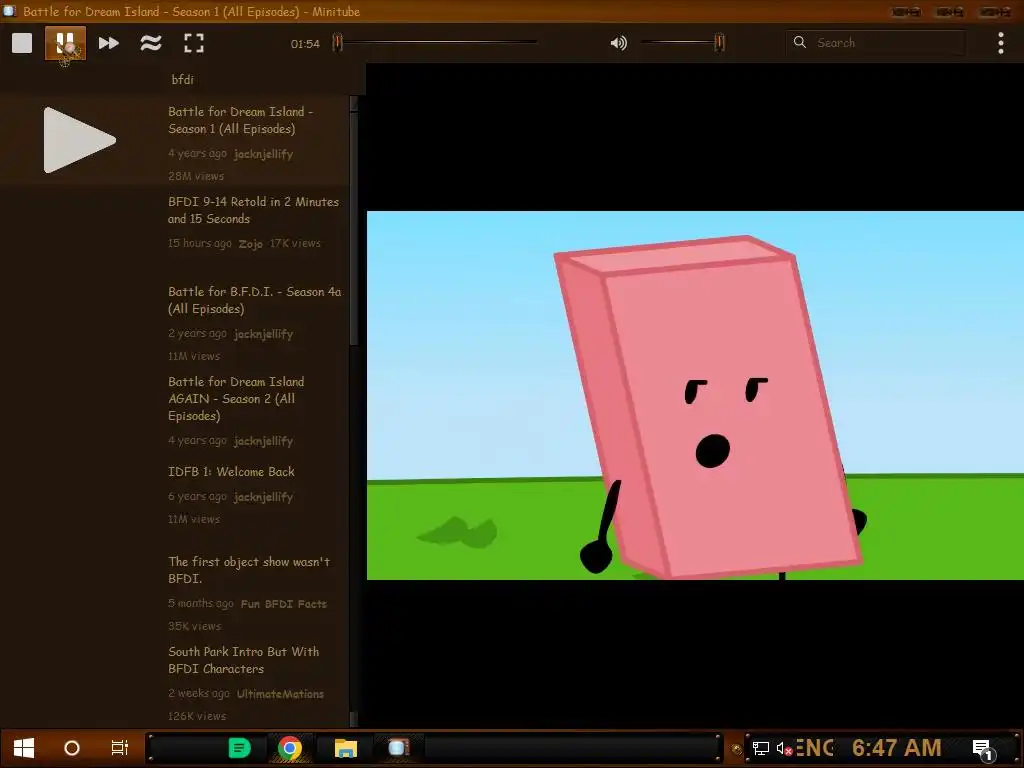The image size is (1024, 768).
Task: Mute audio with the speaker icon
Action: click(x=618, y=43)
